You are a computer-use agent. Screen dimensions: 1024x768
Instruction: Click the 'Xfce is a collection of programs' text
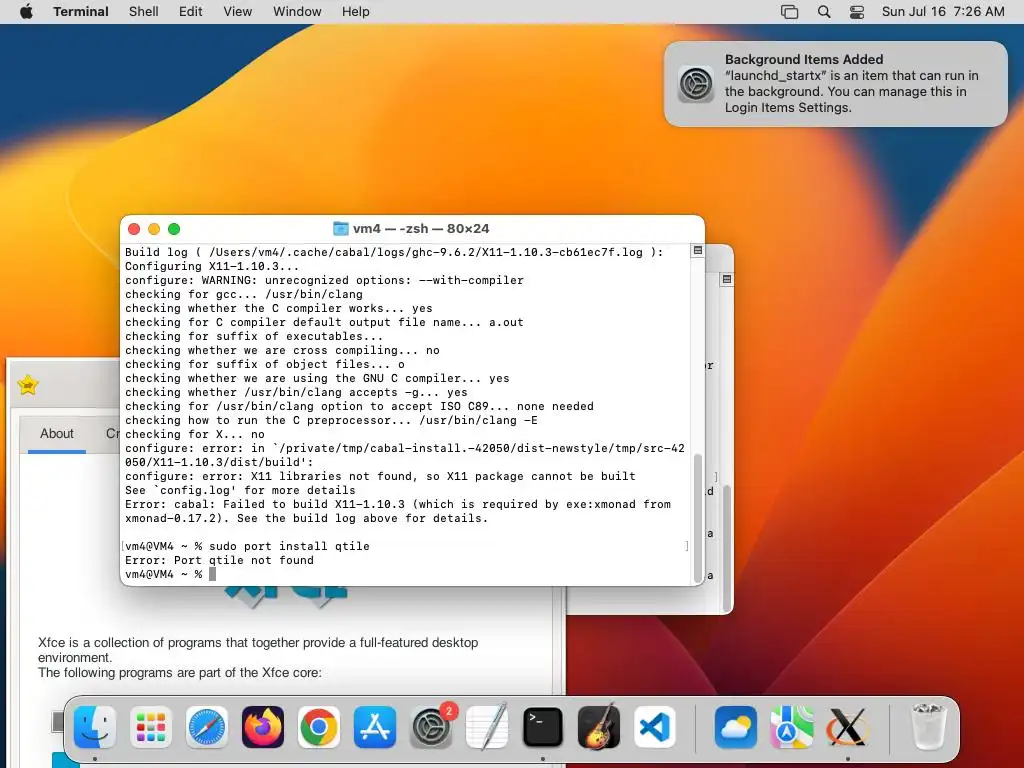tap(258, 650)
